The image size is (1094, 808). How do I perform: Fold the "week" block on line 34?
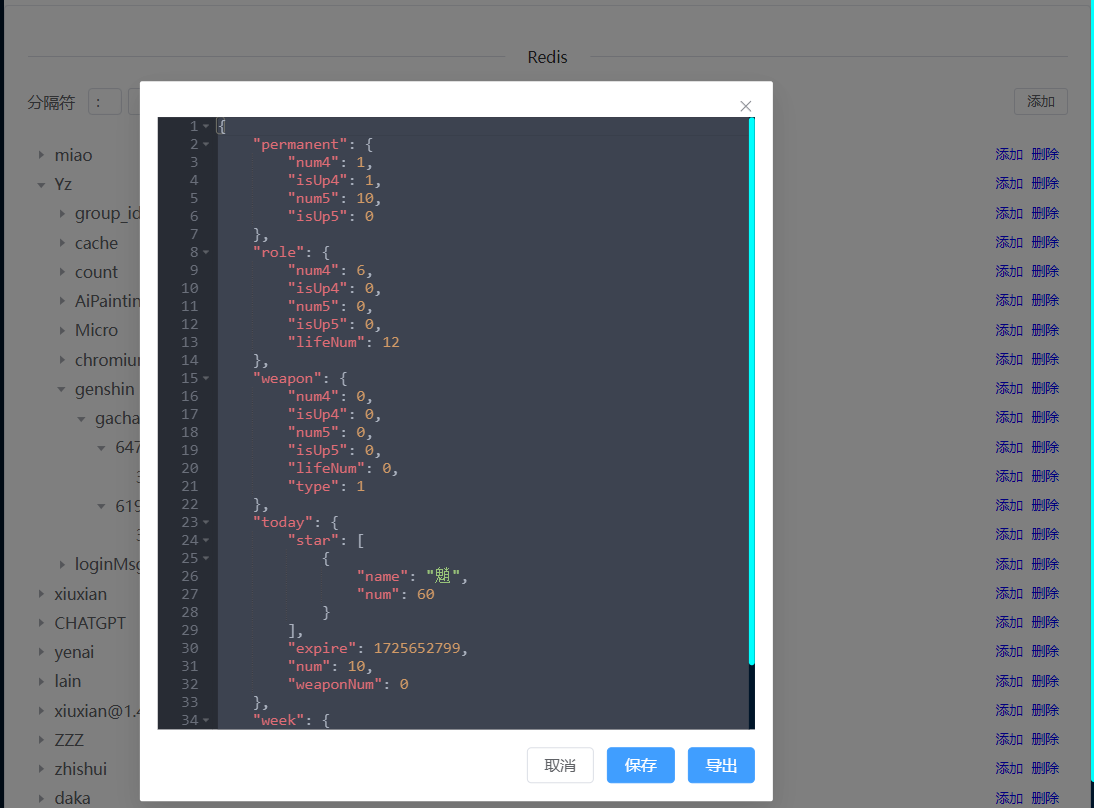pyautogui.click(x=206, y=720)
